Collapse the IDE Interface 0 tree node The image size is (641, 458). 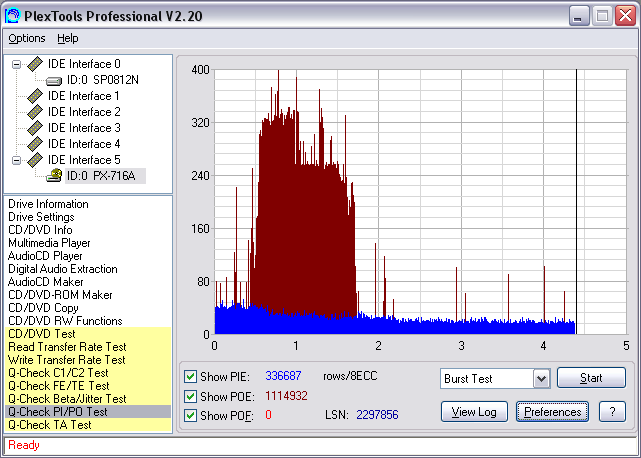click(16, 64)
